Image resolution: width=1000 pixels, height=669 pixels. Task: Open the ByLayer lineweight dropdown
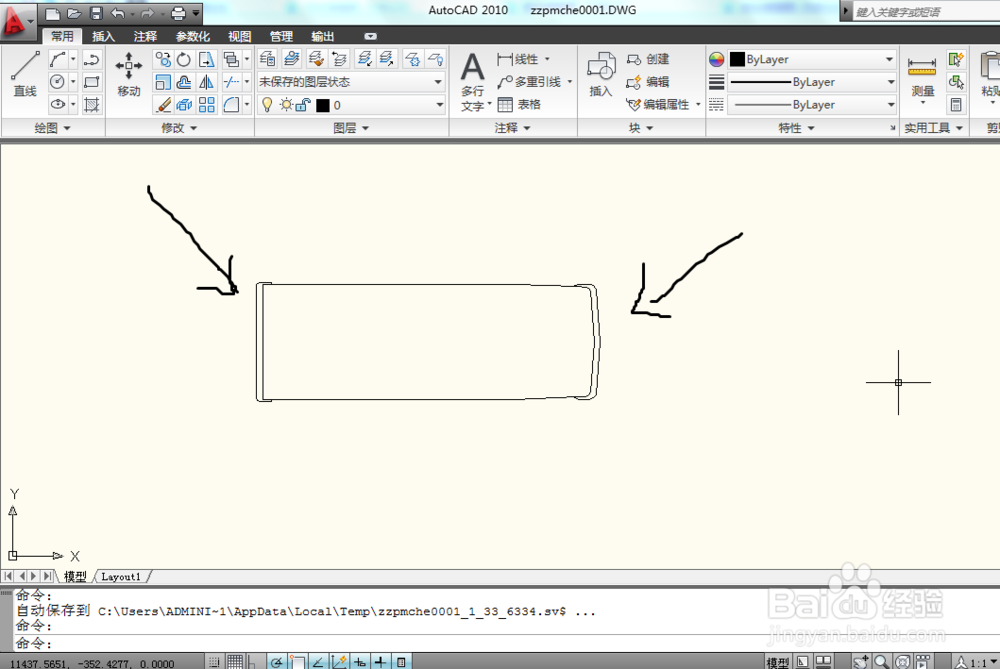(x=812, y=82)
